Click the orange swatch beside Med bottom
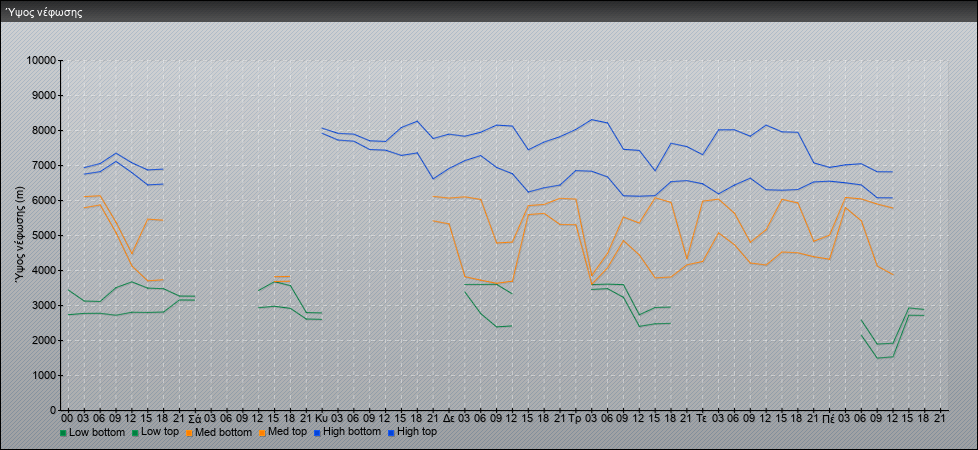The height and width of the screenshot is (450, 978). tap(189, 433)
